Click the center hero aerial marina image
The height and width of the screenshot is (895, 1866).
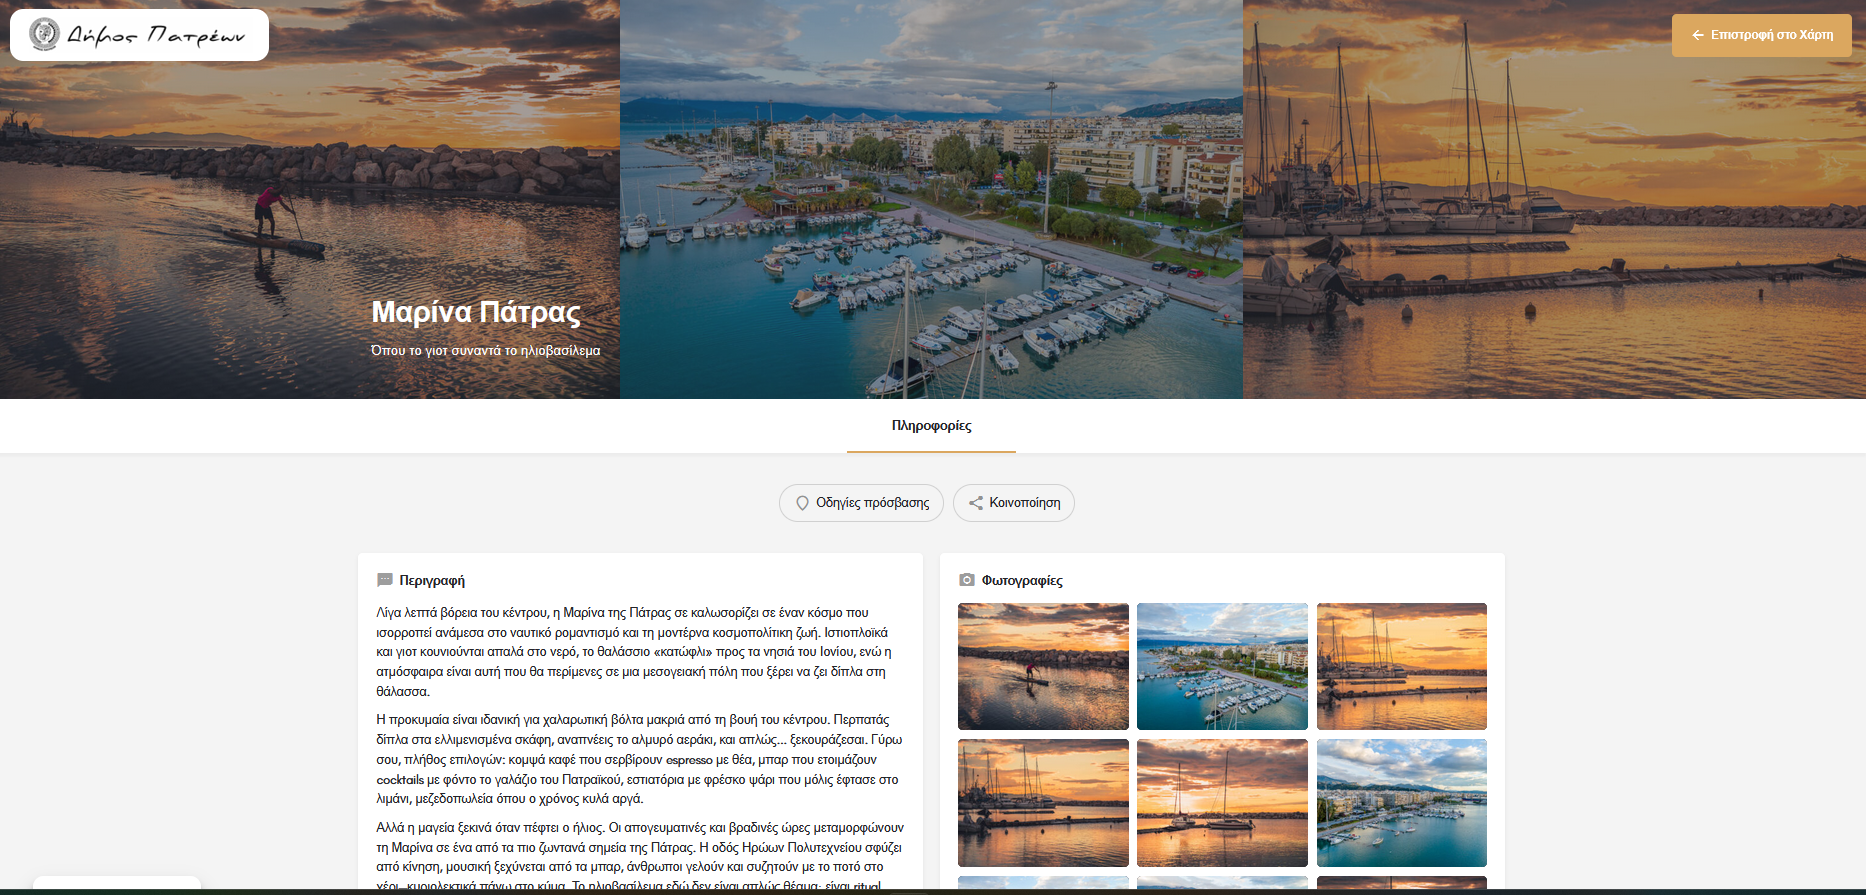pos(931,200)
